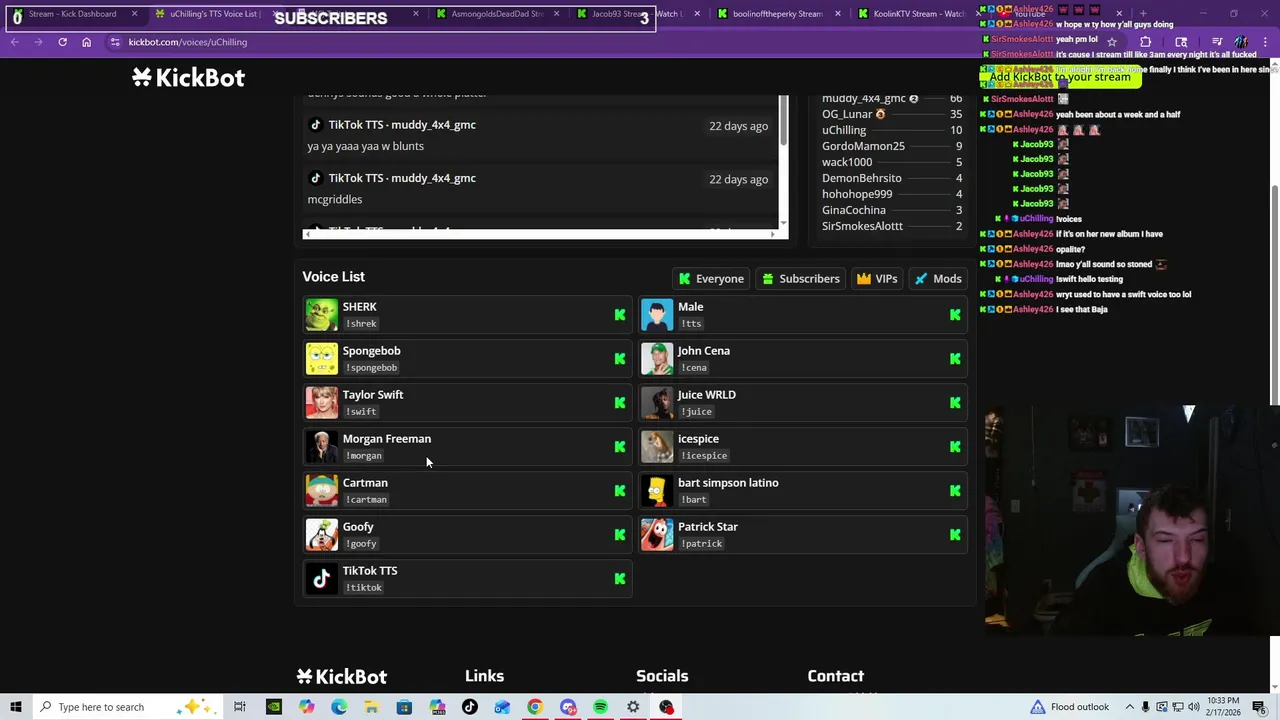Screen dimensions: 1280x720
Task: Open TikTok app from the taskbar
Action: tap(470, 707)
